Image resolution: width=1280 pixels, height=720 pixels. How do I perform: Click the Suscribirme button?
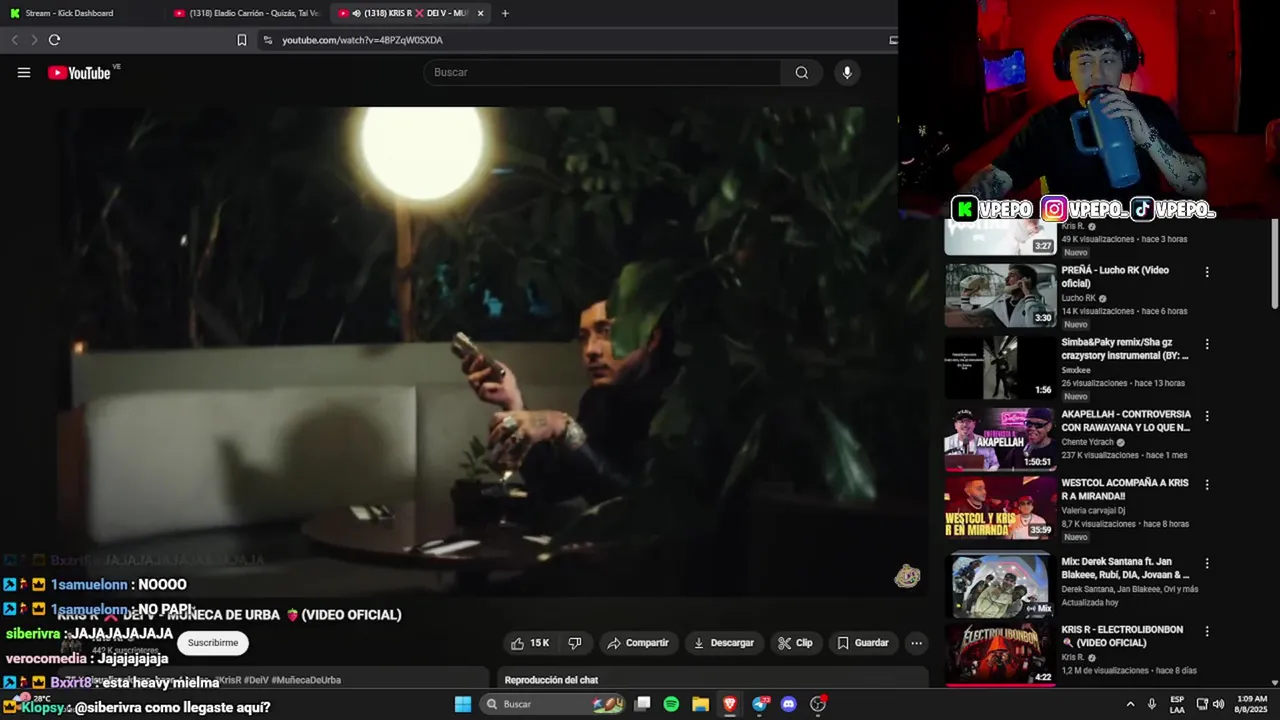pyautogui.click(x=213, y=643)
